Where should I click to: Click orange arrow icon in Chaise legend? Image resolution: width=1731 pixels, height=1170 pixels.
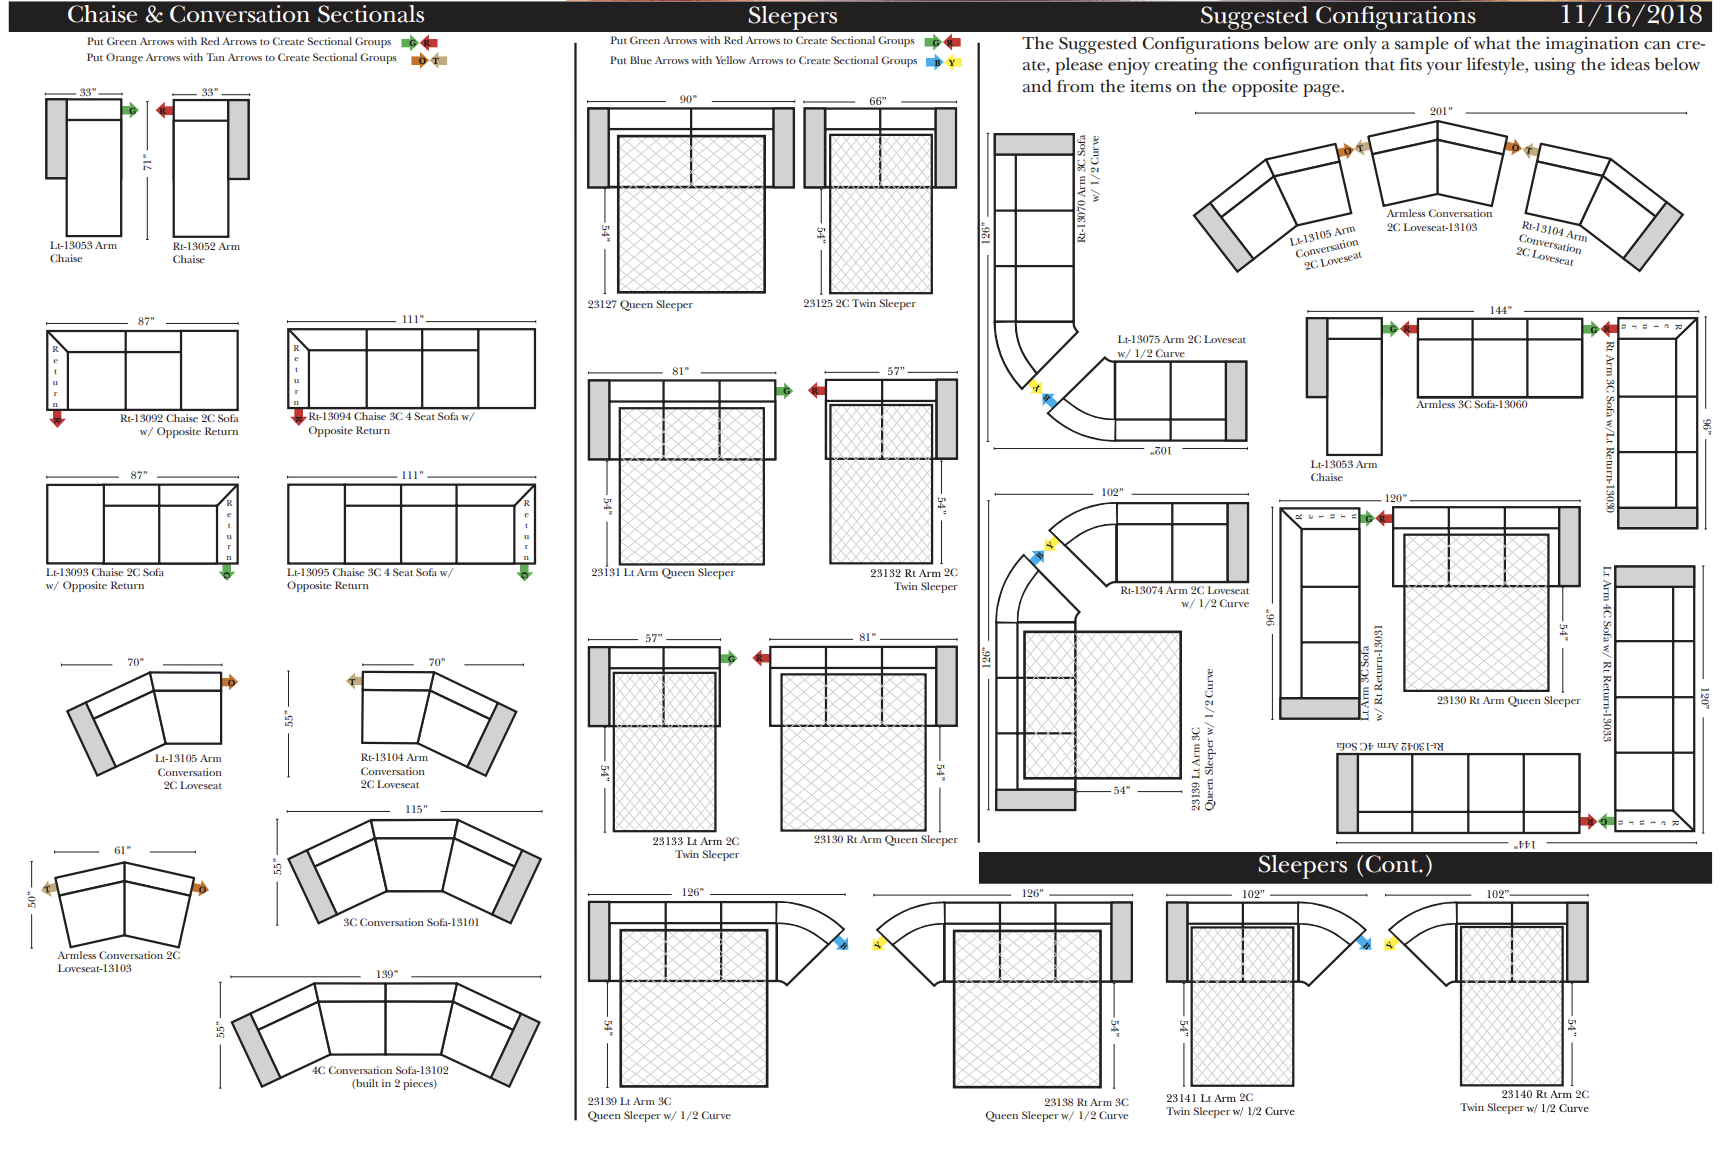tap(420, 60)
